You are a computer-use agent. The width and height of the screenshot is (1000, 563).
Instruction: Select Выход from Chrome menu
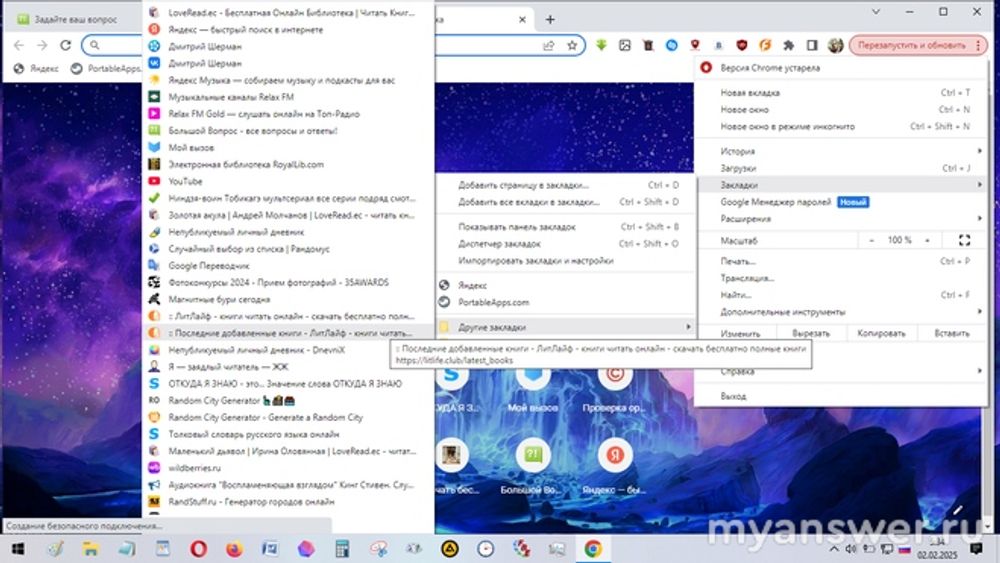[x=841, y=397]
